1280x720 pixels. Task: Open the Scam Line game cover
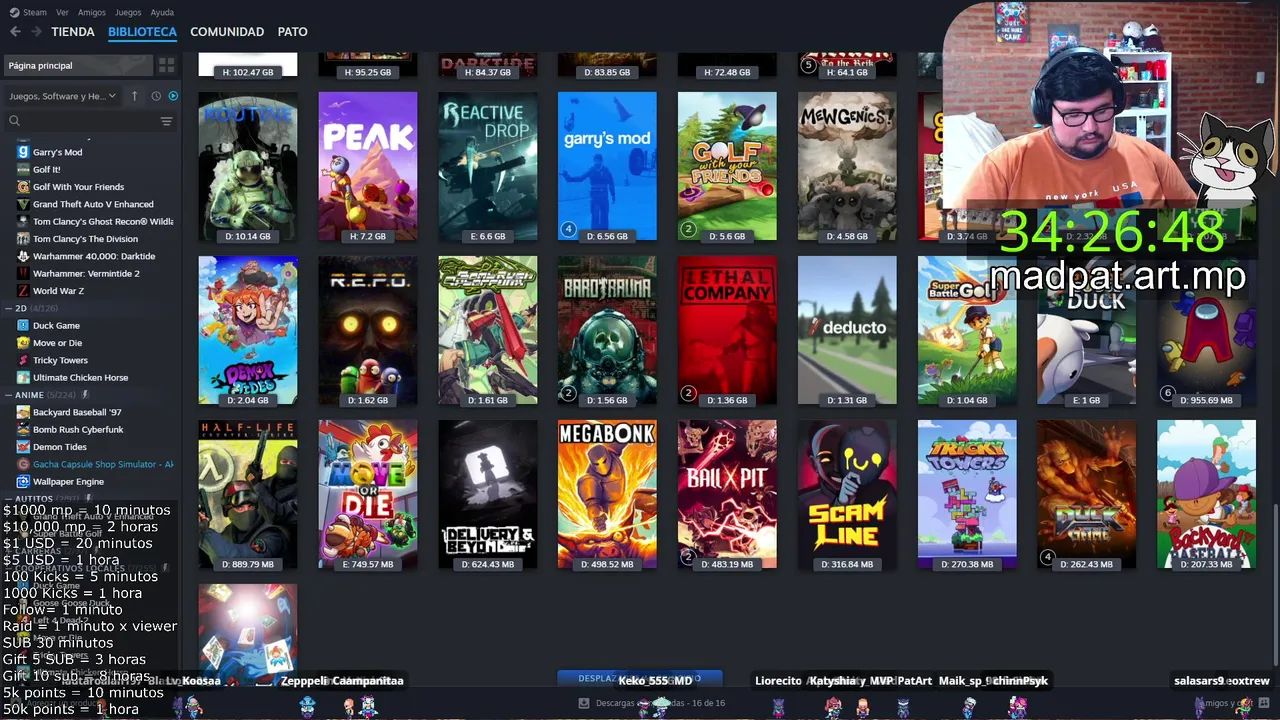(847, 494)
